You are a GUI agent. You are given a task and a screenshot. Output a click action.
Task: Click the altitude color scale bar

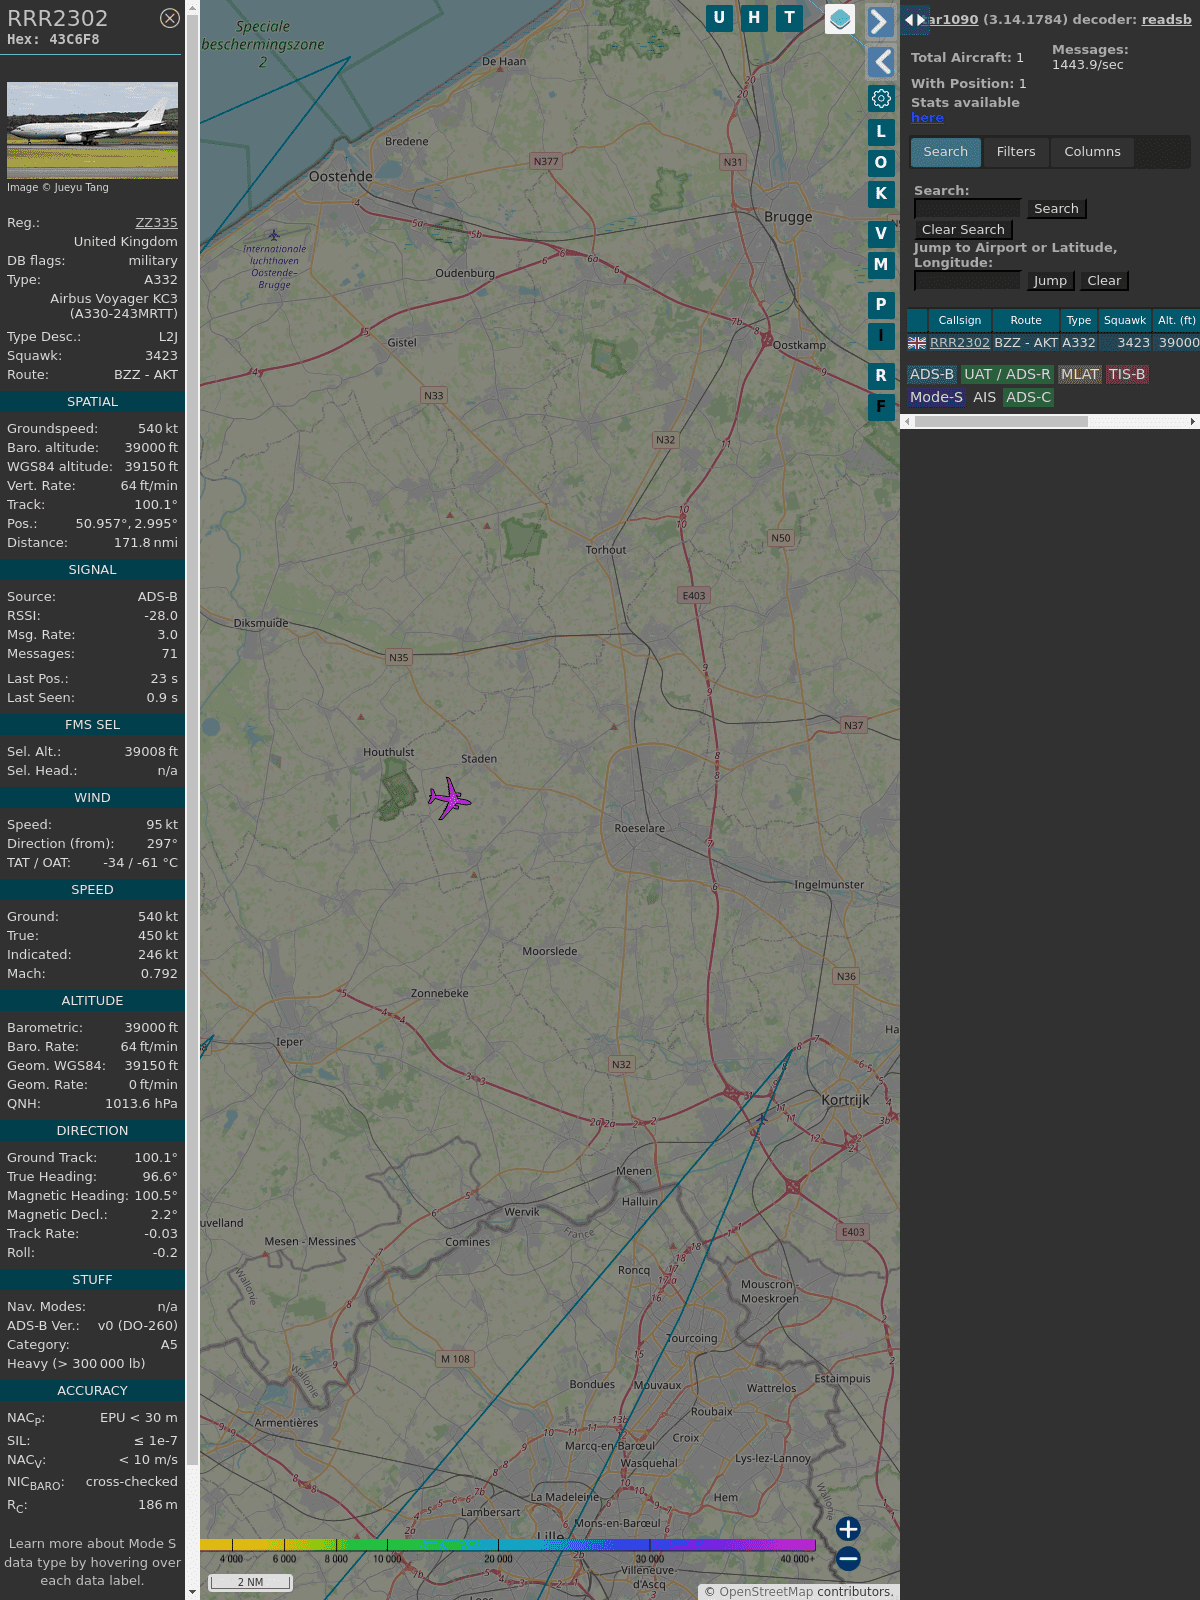pos(508,1545)
